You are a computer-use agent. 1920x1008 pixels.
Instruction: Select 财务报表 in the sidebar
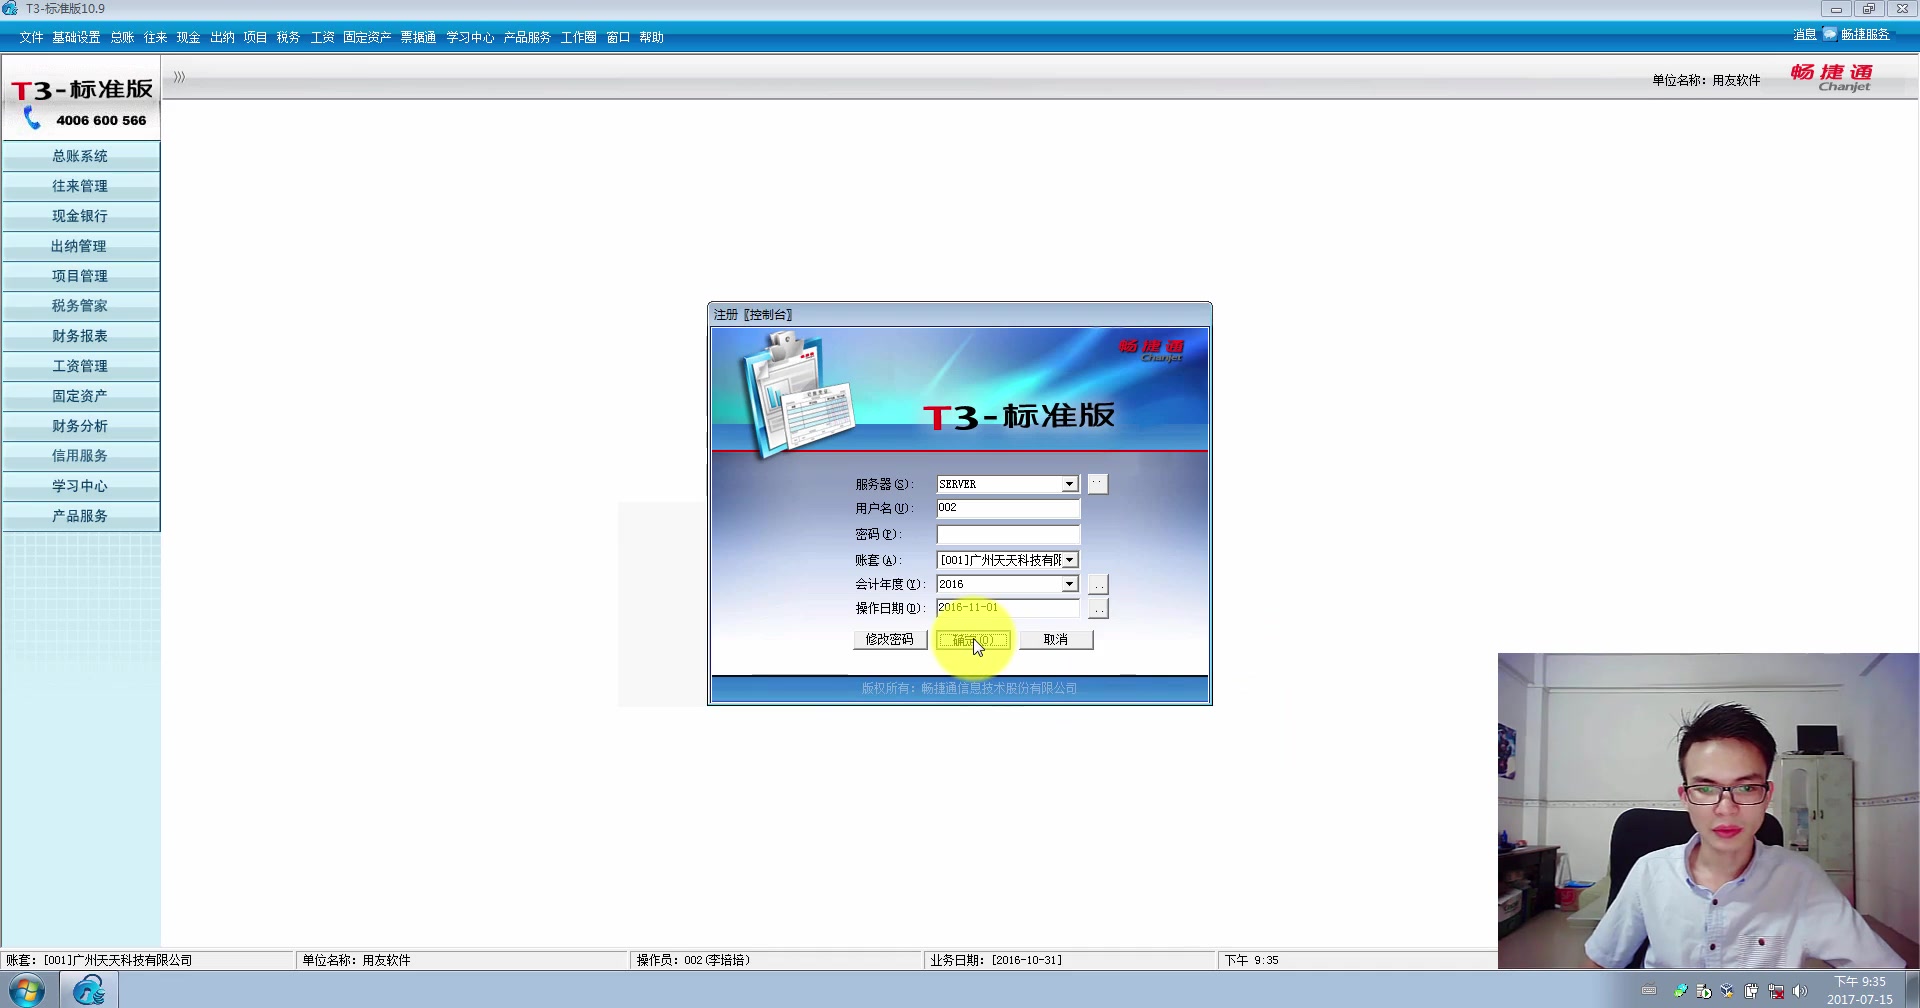point(80,336)
